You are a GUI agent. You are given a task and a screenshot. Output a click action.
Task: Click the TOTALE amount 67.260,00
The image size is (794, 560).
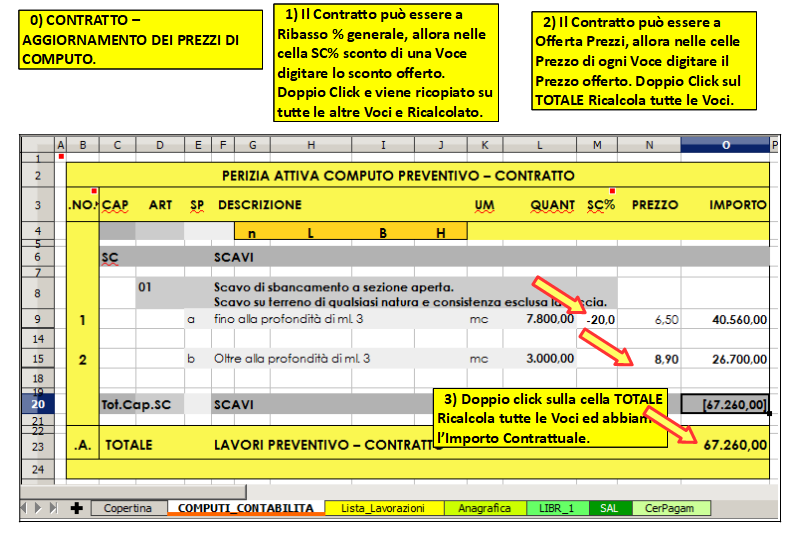735,445
